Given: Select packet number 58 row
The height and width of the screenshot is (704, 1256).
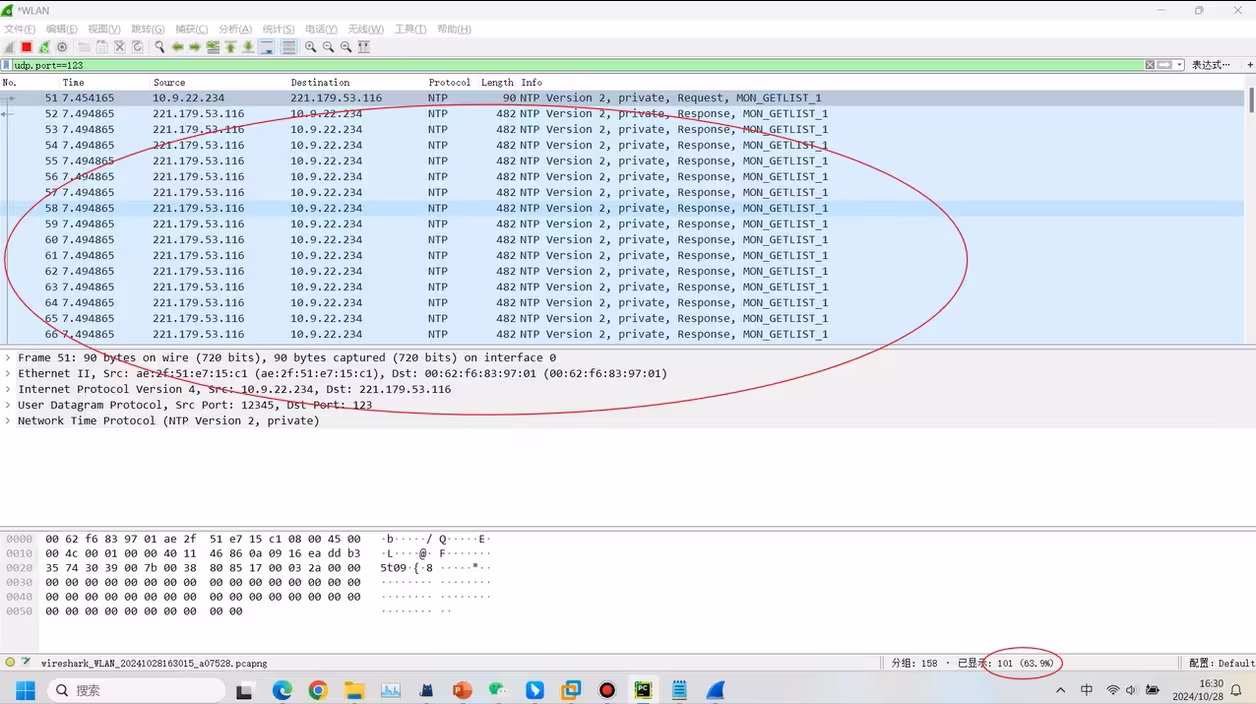Looking at the screenshot, I should pos(624,208).
